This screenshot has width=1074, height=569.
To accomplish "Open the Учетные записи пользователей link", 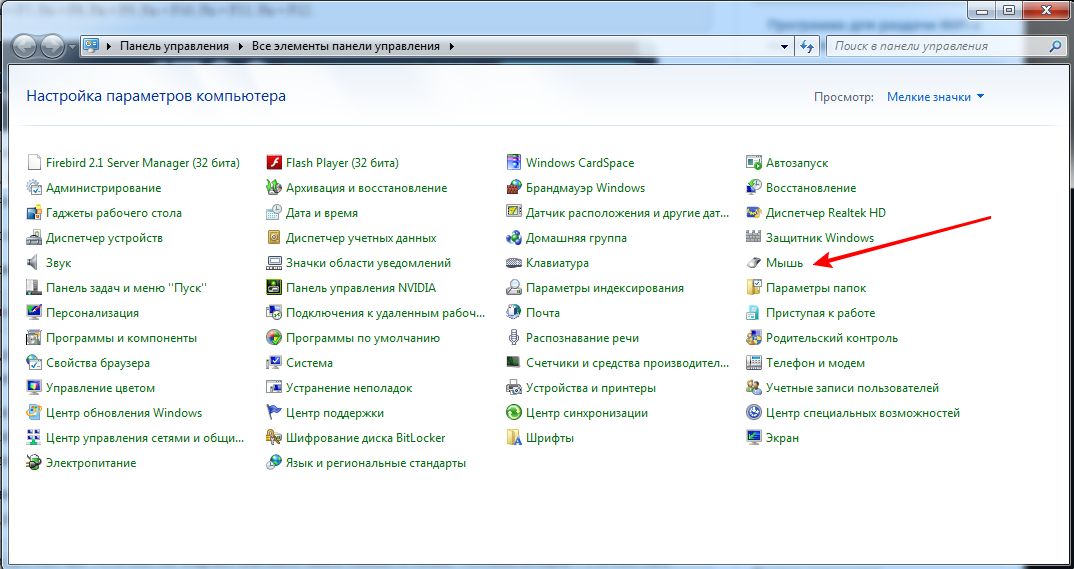I will (x=852, y=388).
